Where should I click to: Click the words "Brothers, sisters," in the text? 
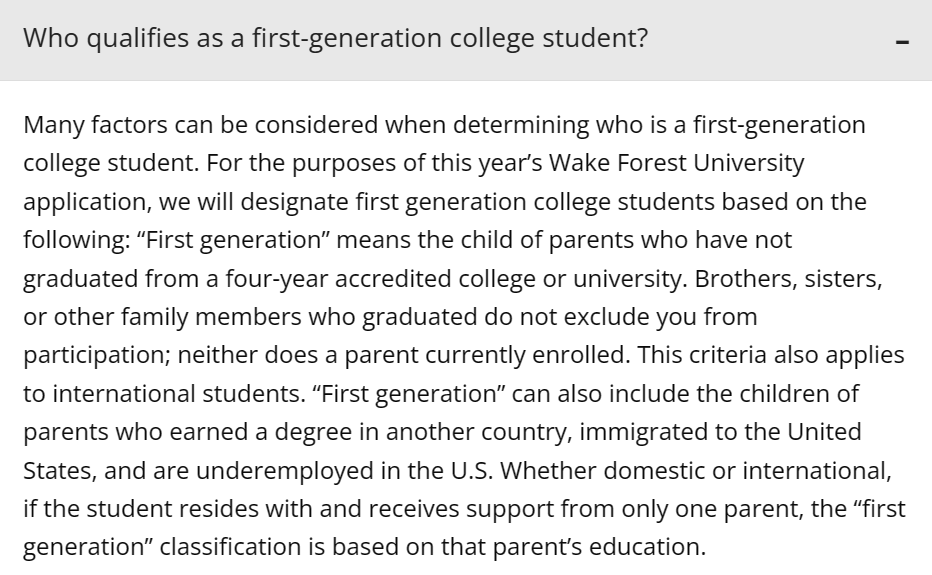pyautogui.click(x=788, y=279)
